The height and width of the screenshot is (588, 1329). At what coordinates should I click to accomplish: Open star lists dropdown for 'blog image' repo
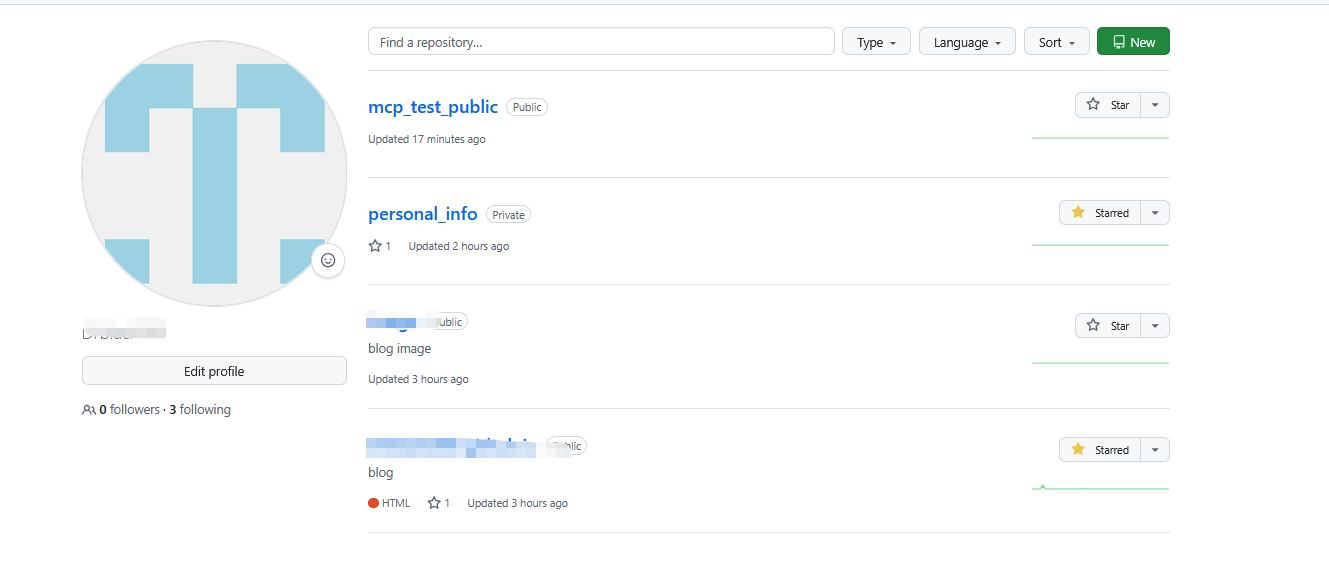tap(1155, 326)
